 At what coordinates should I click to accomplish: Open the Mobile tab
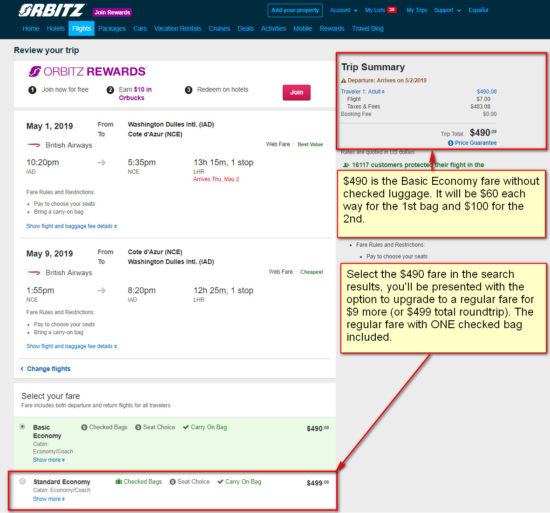click(x=303, y=28)
